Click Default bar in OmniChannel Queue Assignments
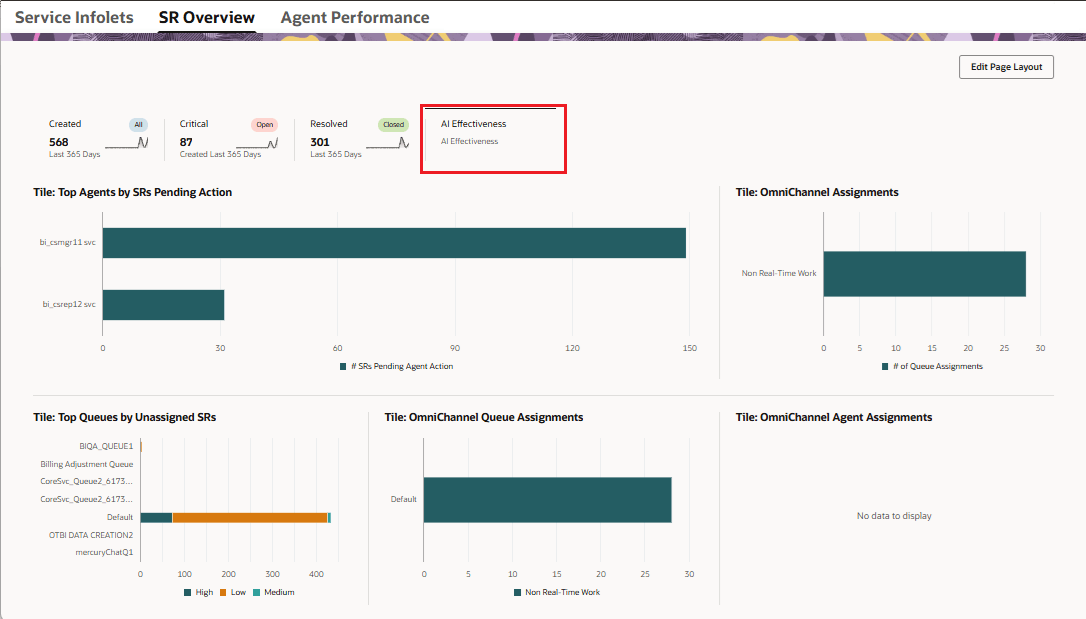1086x619 pixels. [547, 500]
